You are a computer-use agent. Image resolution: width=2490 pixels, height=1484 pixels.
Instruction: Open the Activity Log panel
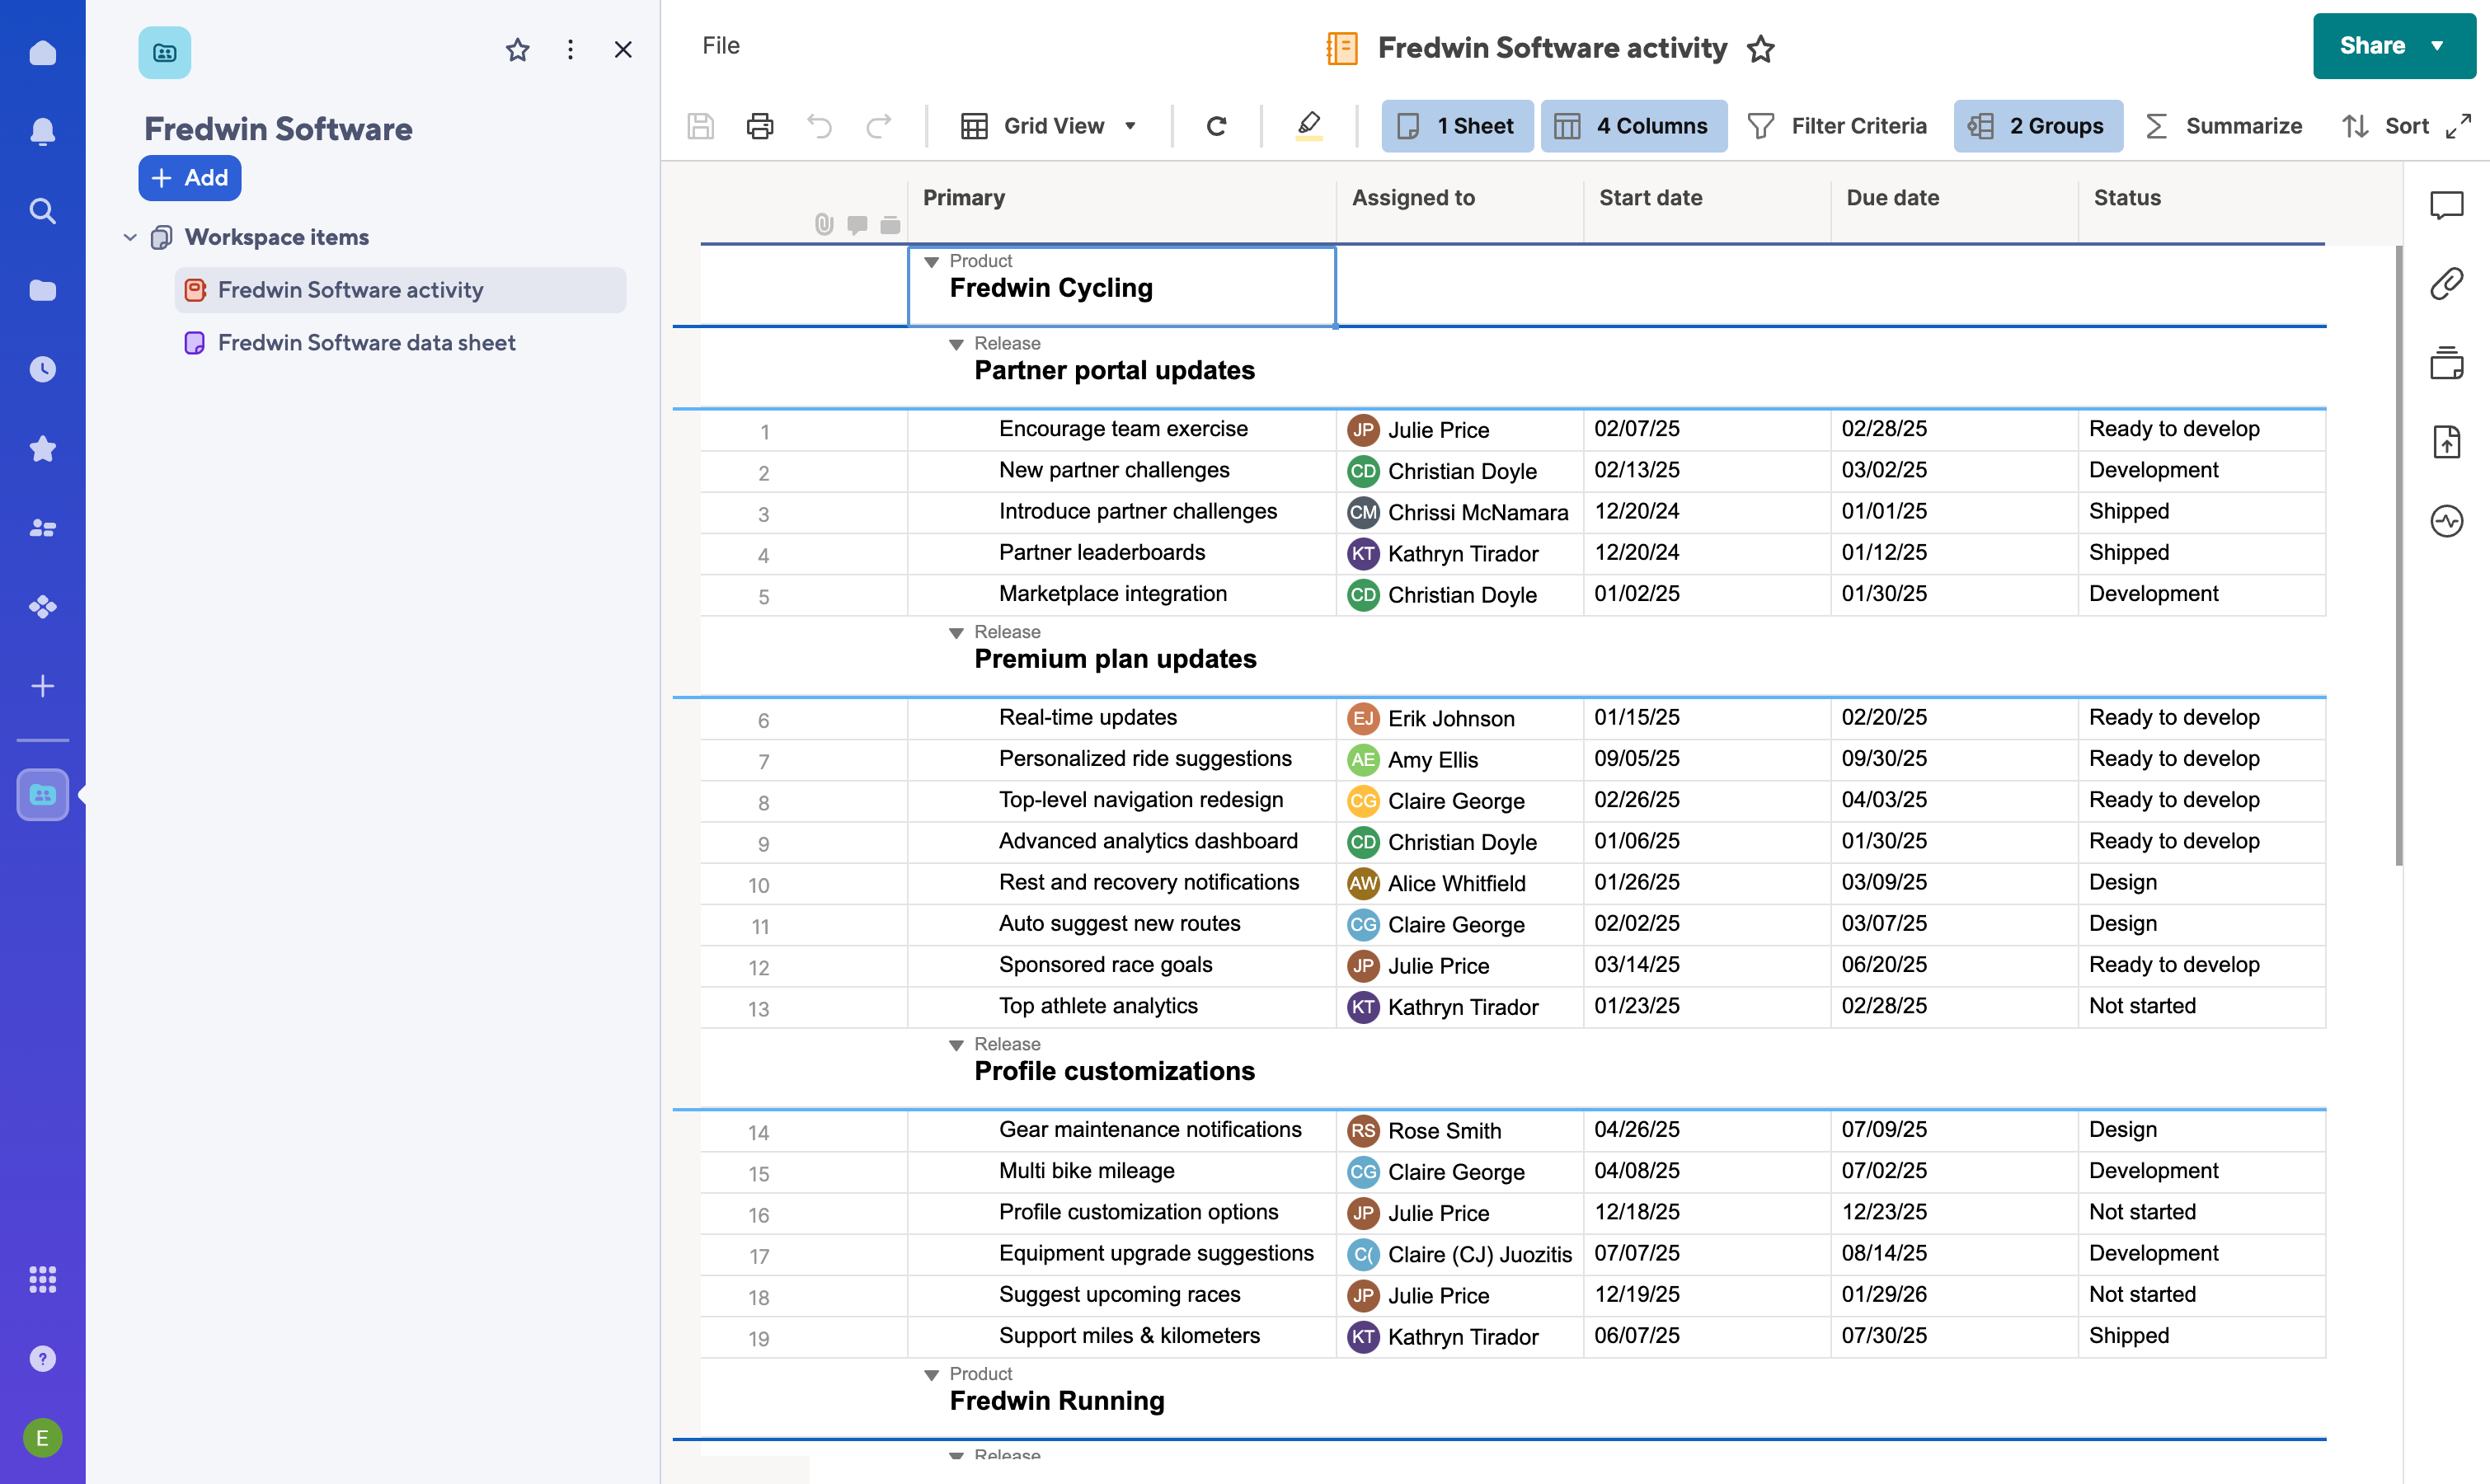(2447, 520)
